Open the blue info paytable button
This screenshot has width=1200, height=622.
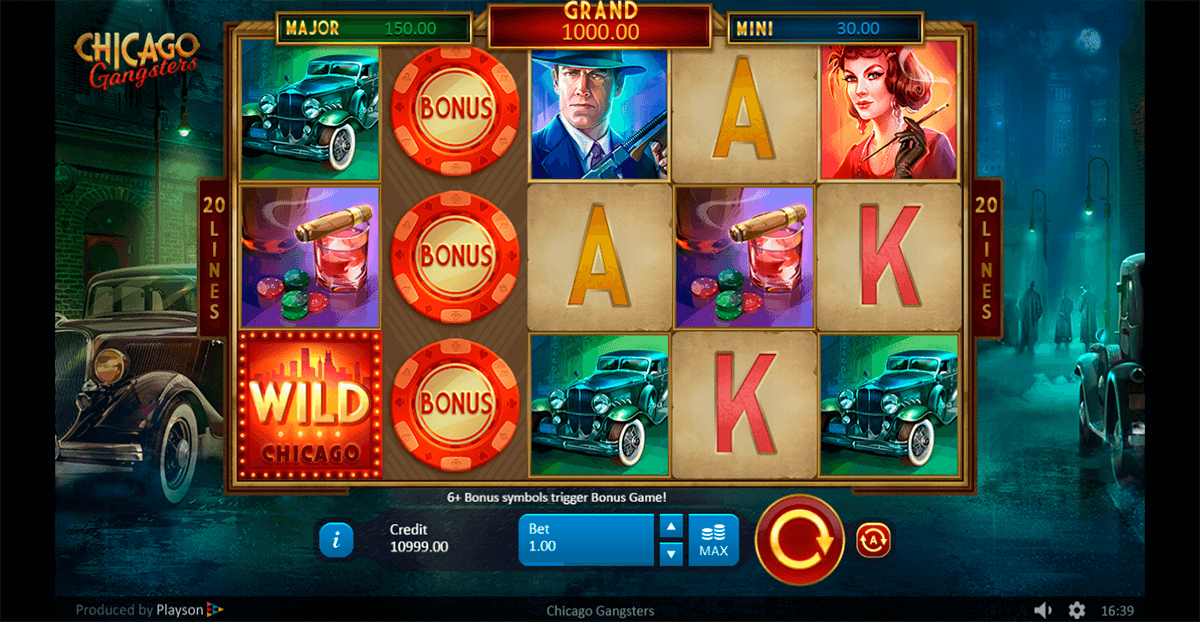(x=336, y=540)
